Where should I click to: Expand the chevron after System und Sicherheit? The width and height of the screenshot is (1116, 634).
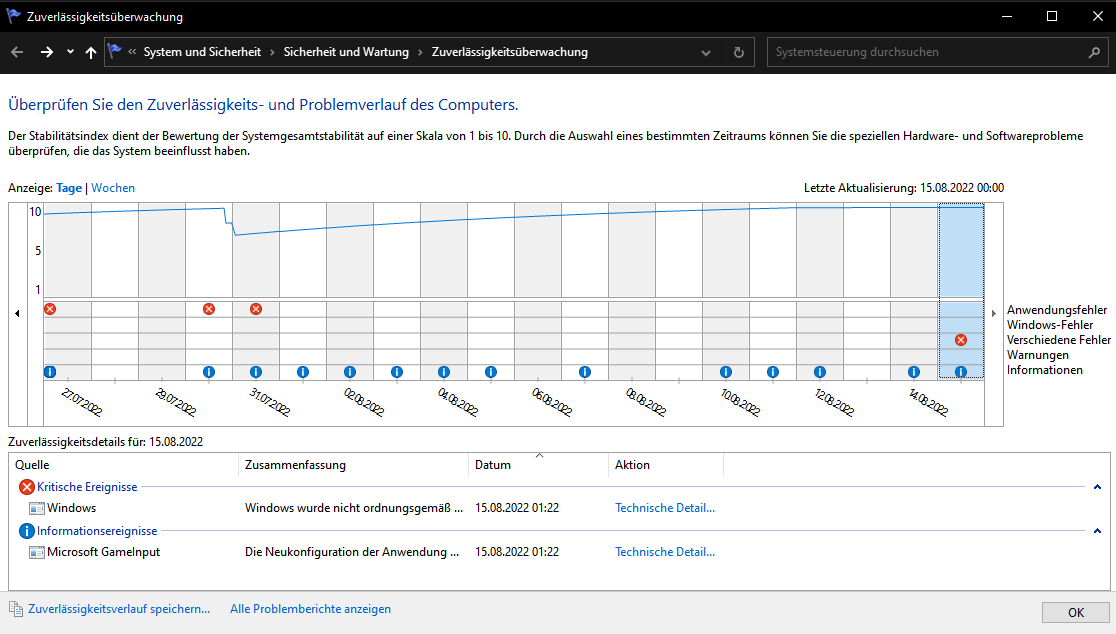[272, 52]
